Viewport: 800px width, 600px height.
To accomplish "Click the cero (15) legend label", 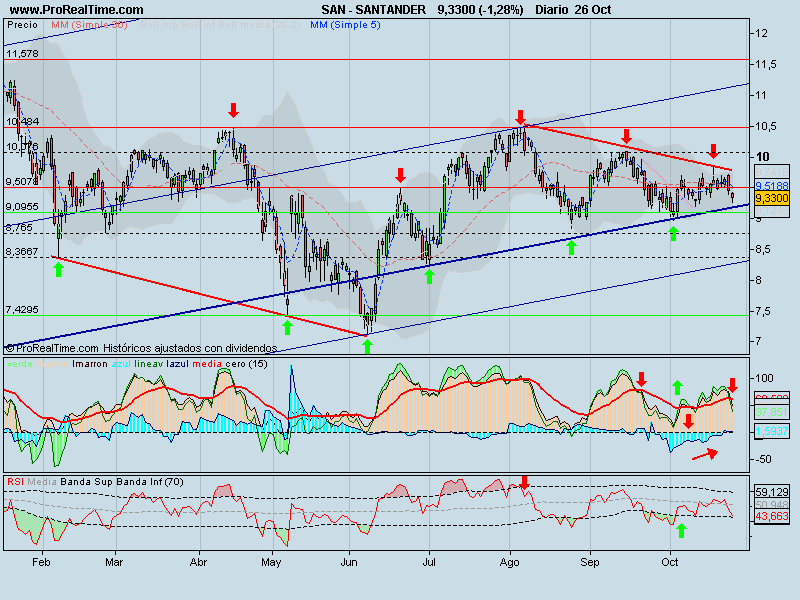I will tap(246, 364).
